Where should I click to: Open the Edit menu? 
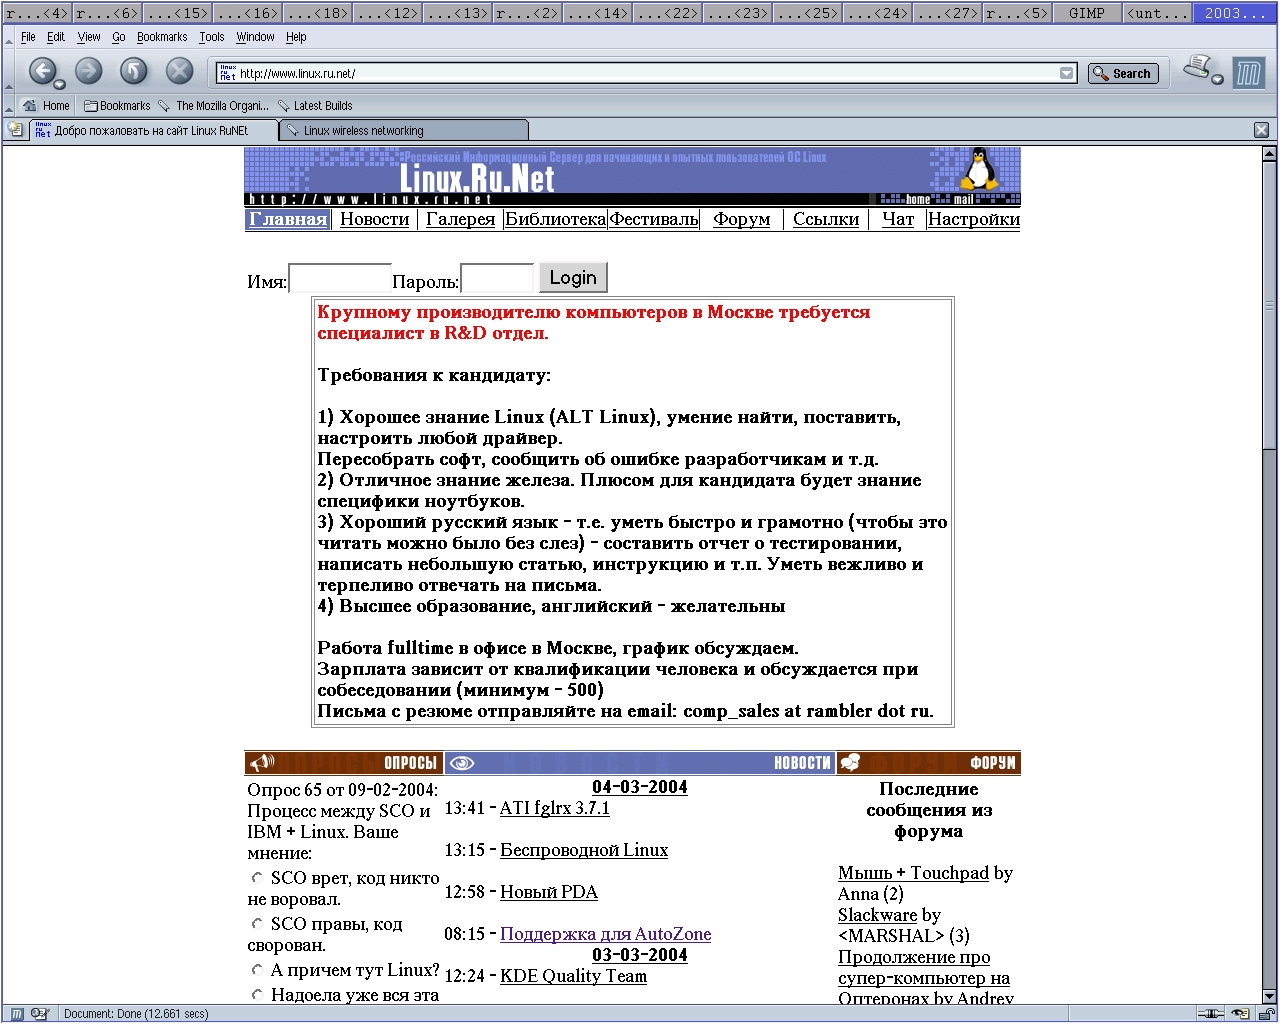point(56,37)
